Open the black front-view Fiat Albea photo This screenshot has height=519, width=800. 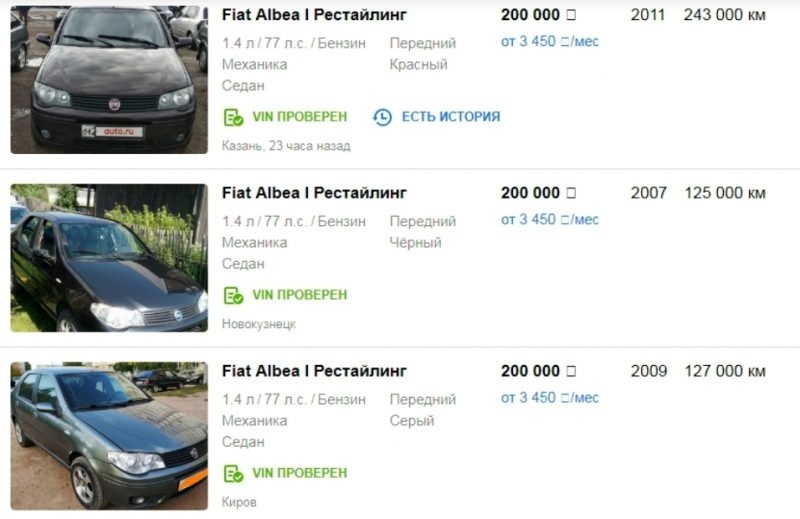[x=109, y=80]
